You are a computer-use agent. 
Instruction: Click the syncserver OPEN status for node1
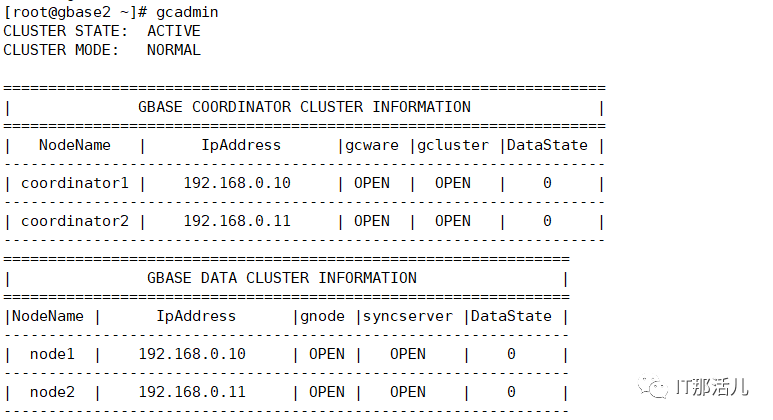(x=408, y=354)
